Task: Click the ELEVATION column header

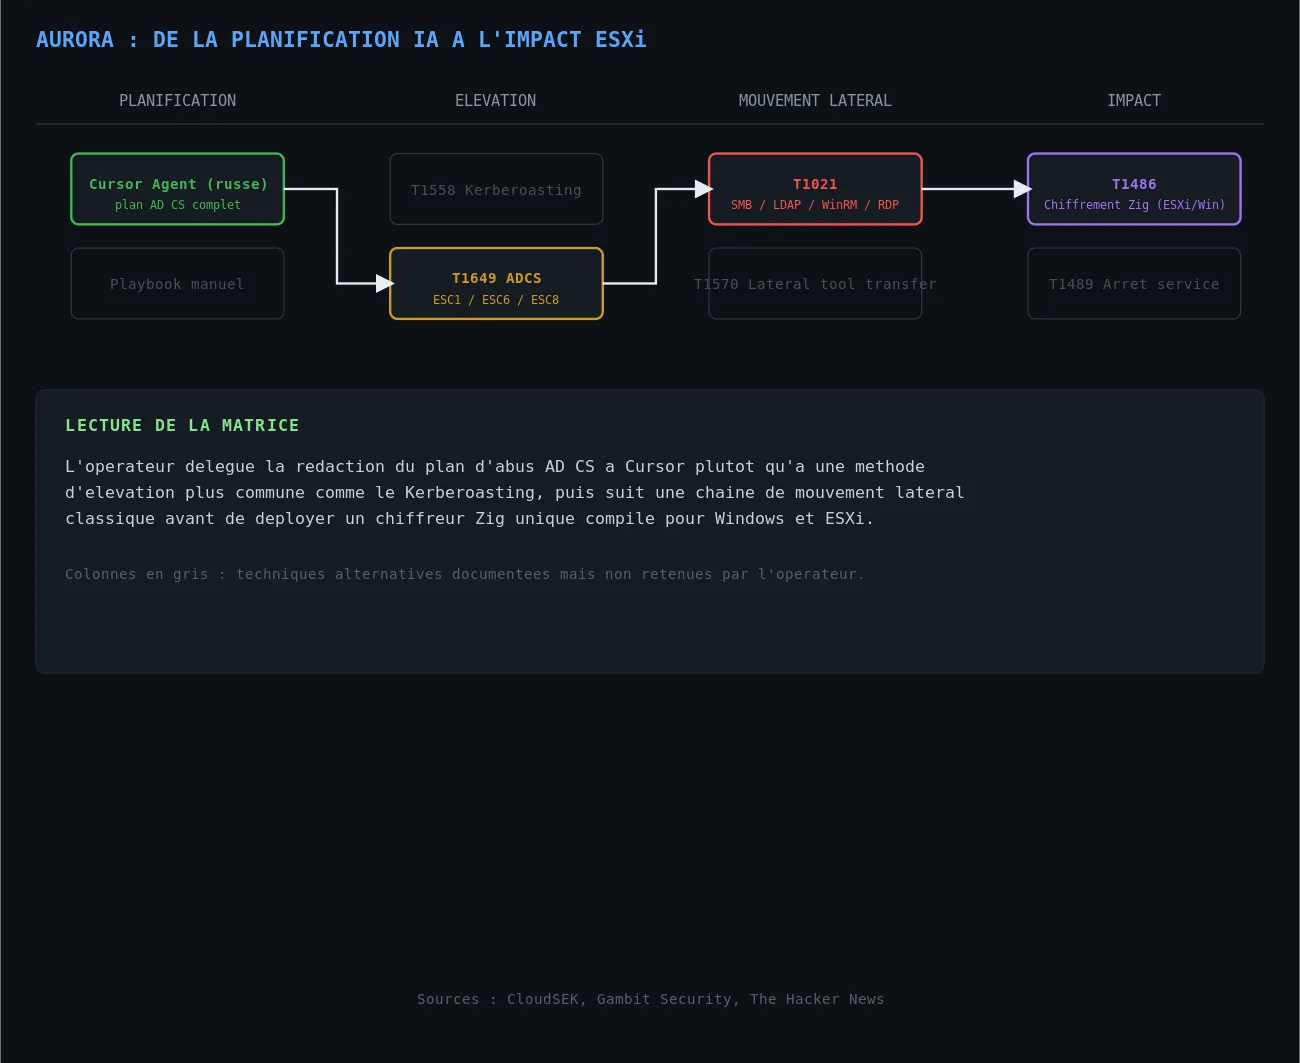Action: click(x=496, y=101)
